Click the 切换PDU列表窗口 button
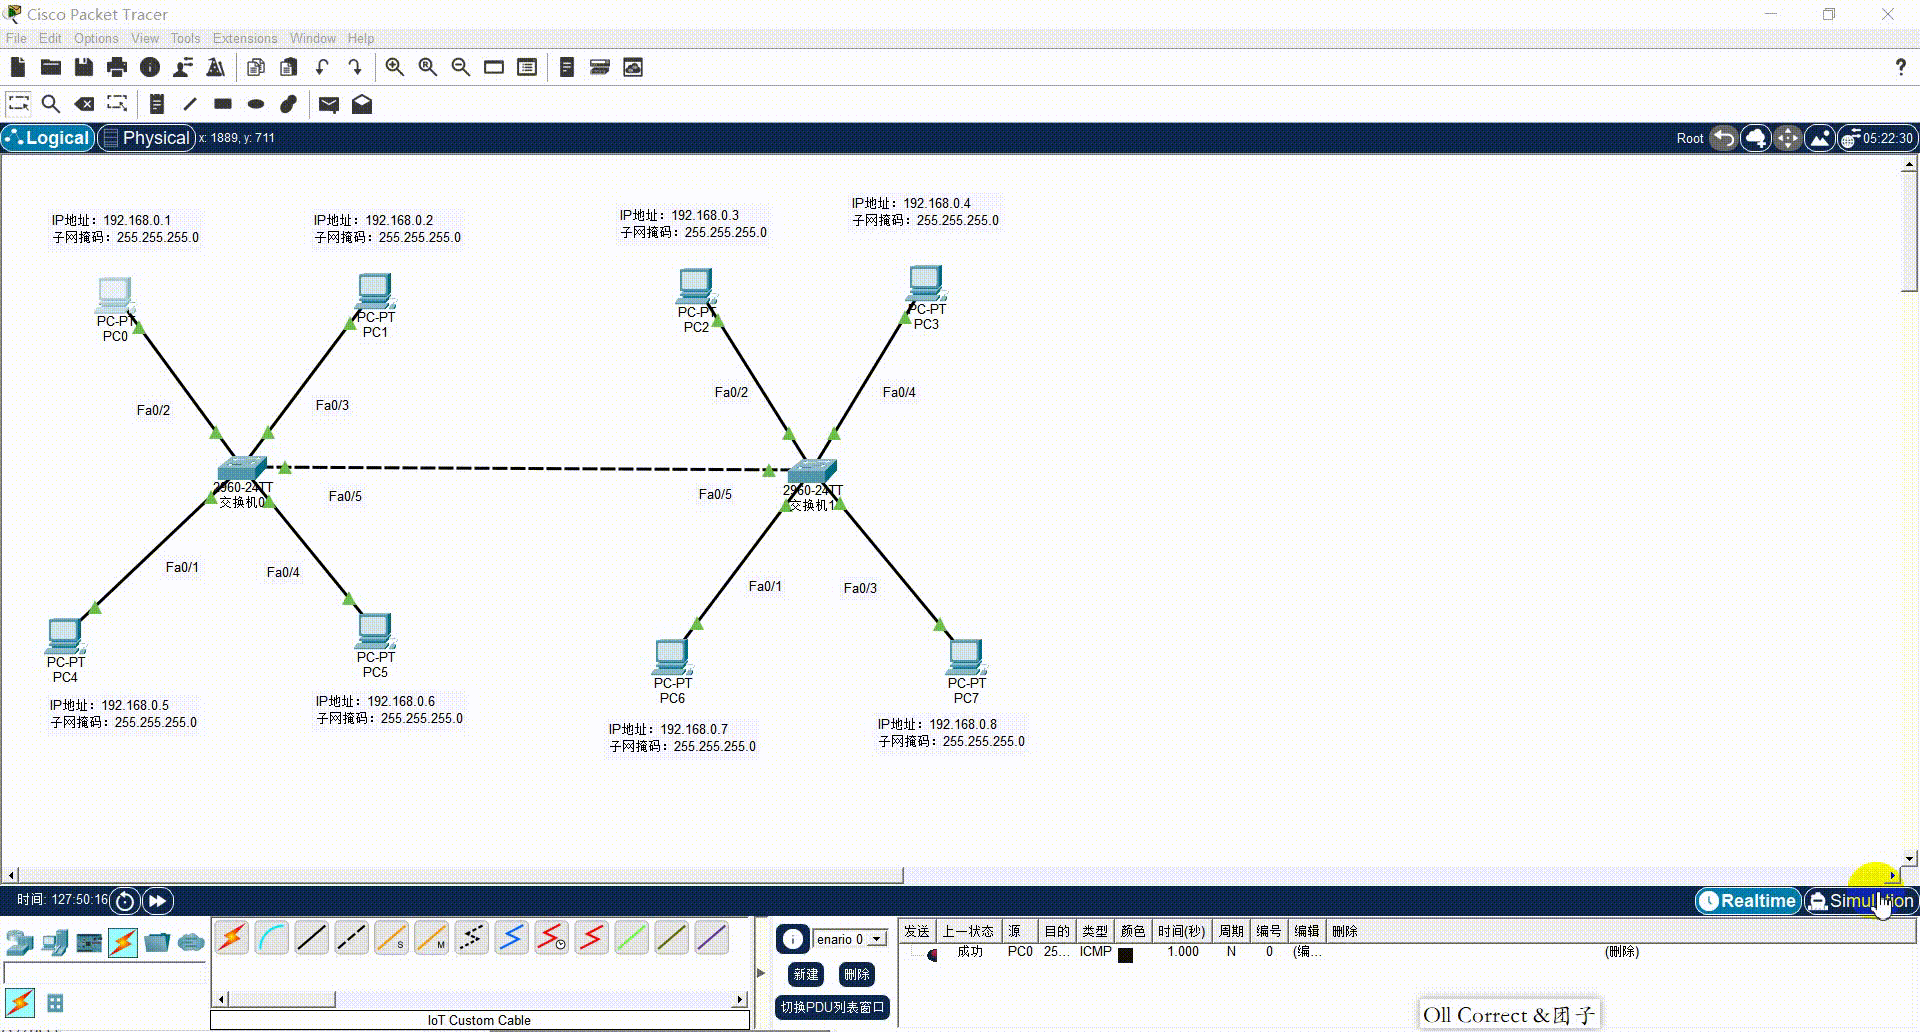This screenshot has width=1920, height=1032. tap(832, 1007)
